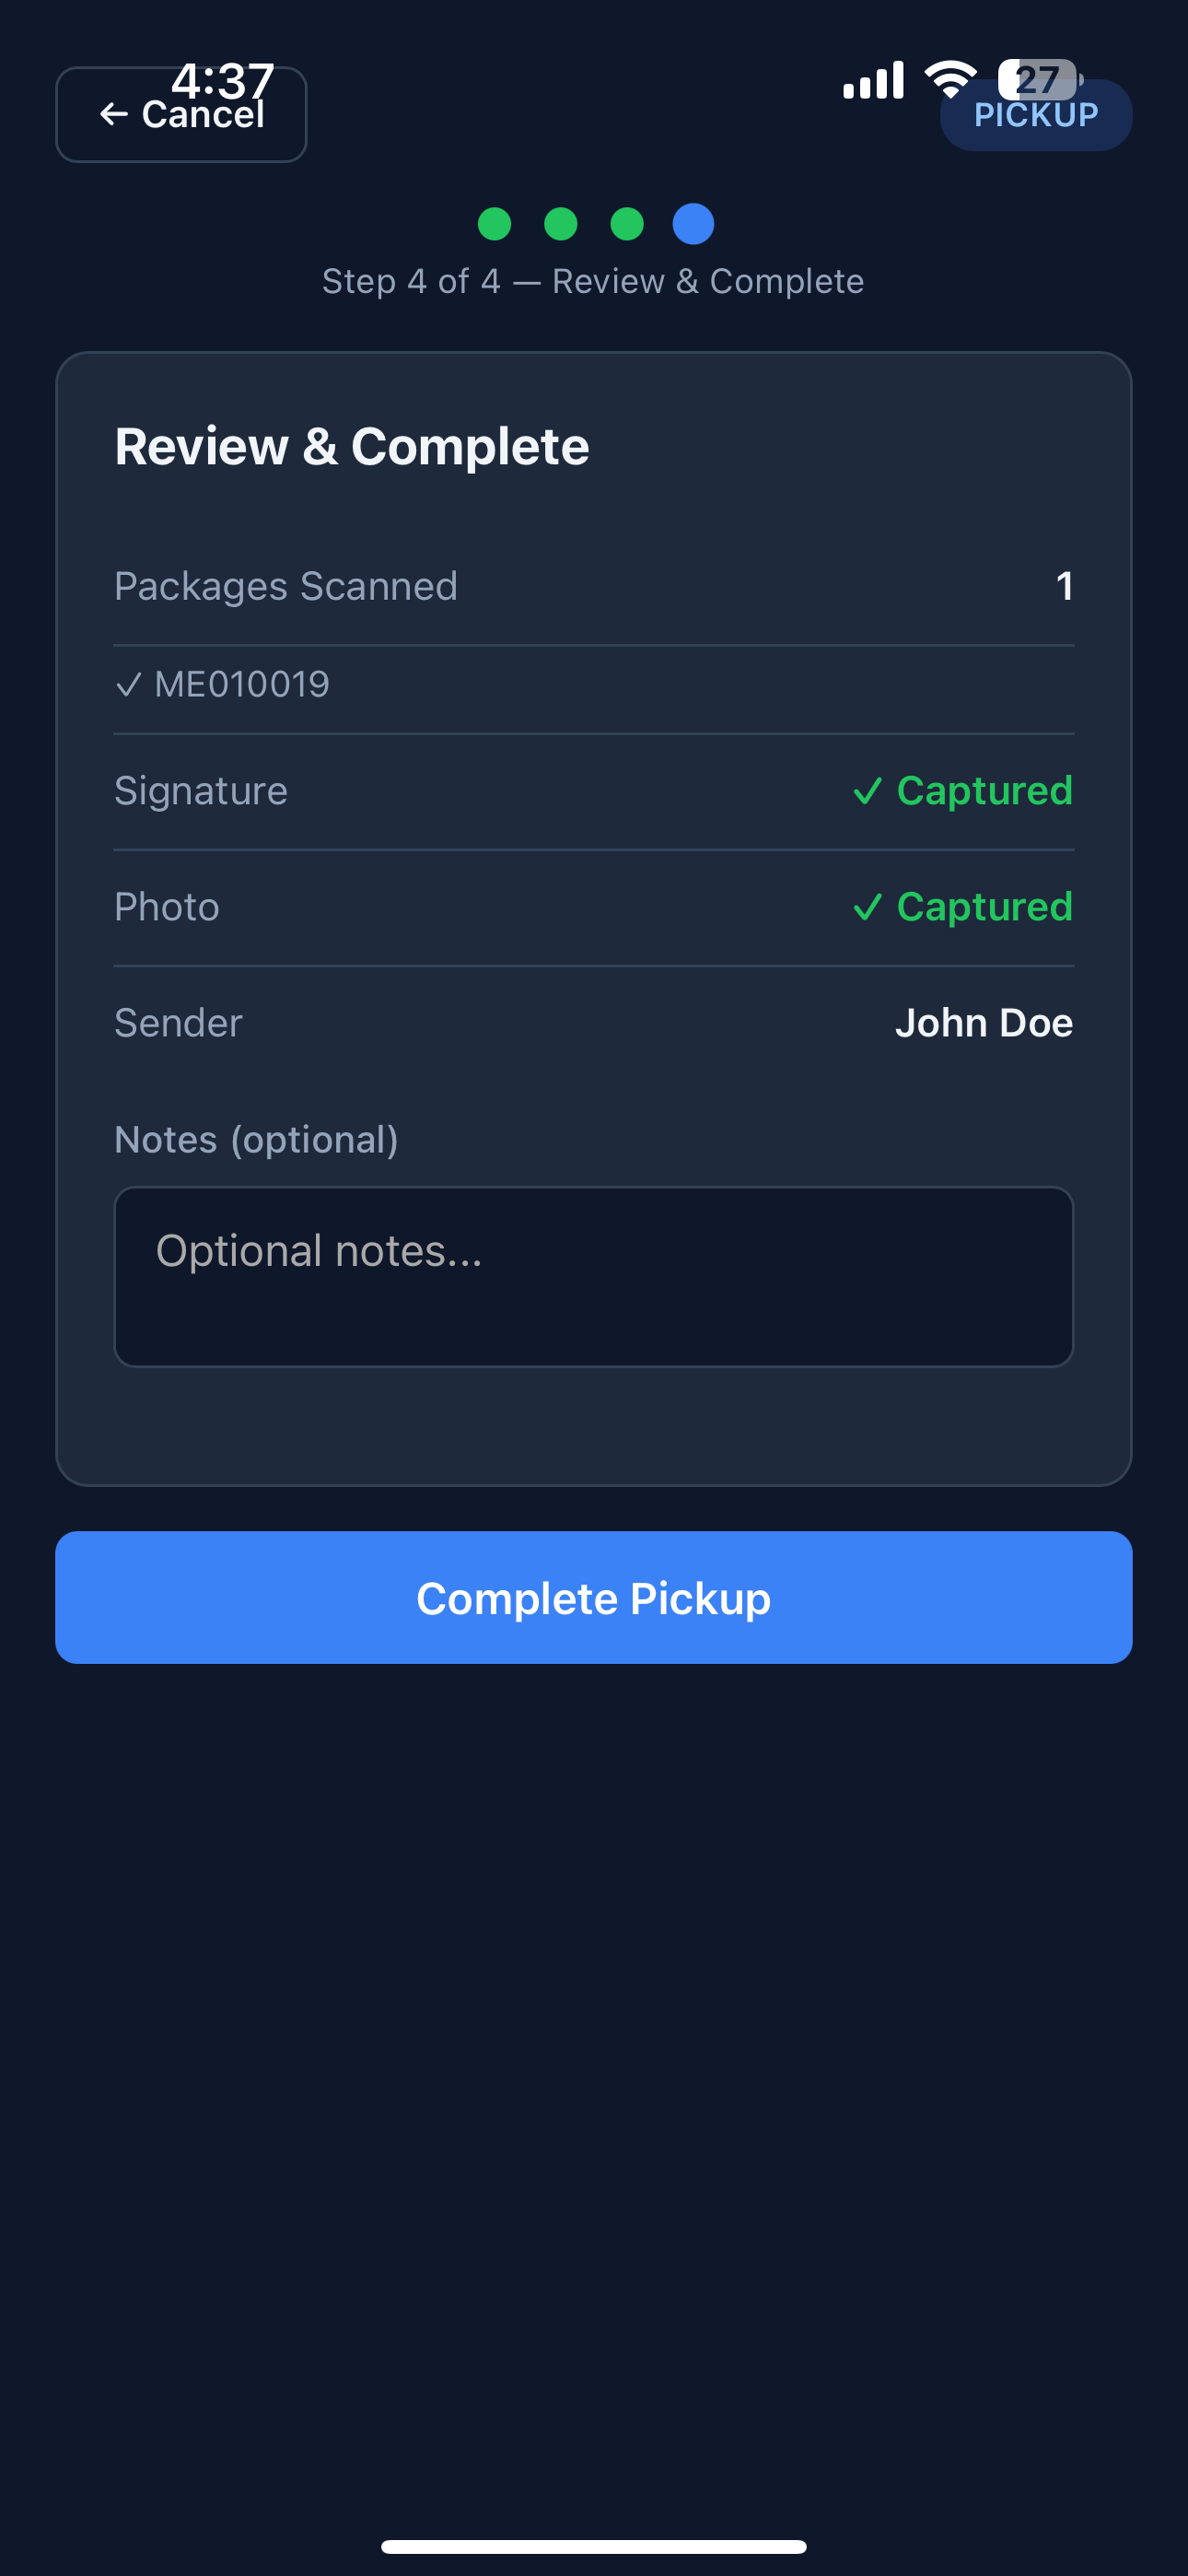Select the second green step dot
The width and height of the screenshot is (1188, 2576).
(x=560, y=224)
